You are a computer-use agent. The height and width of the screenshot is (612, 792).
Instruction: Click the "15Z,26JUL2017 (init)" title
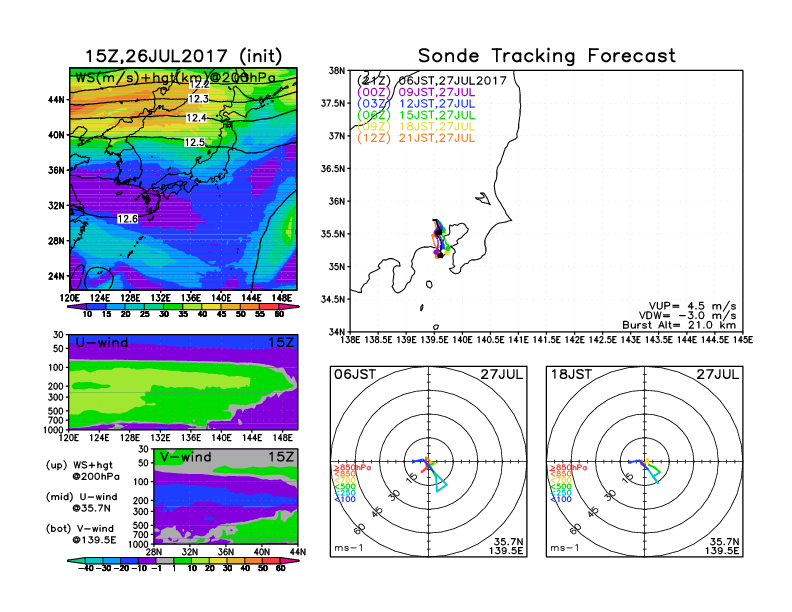click(183, 56)
